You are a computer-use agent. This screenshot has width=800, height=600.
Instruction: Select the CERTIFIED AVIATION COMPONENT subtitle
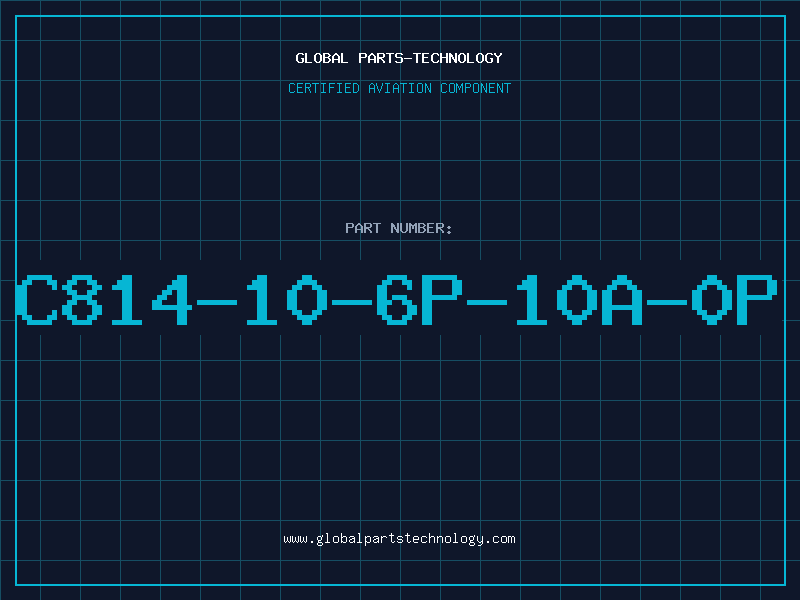399,88
